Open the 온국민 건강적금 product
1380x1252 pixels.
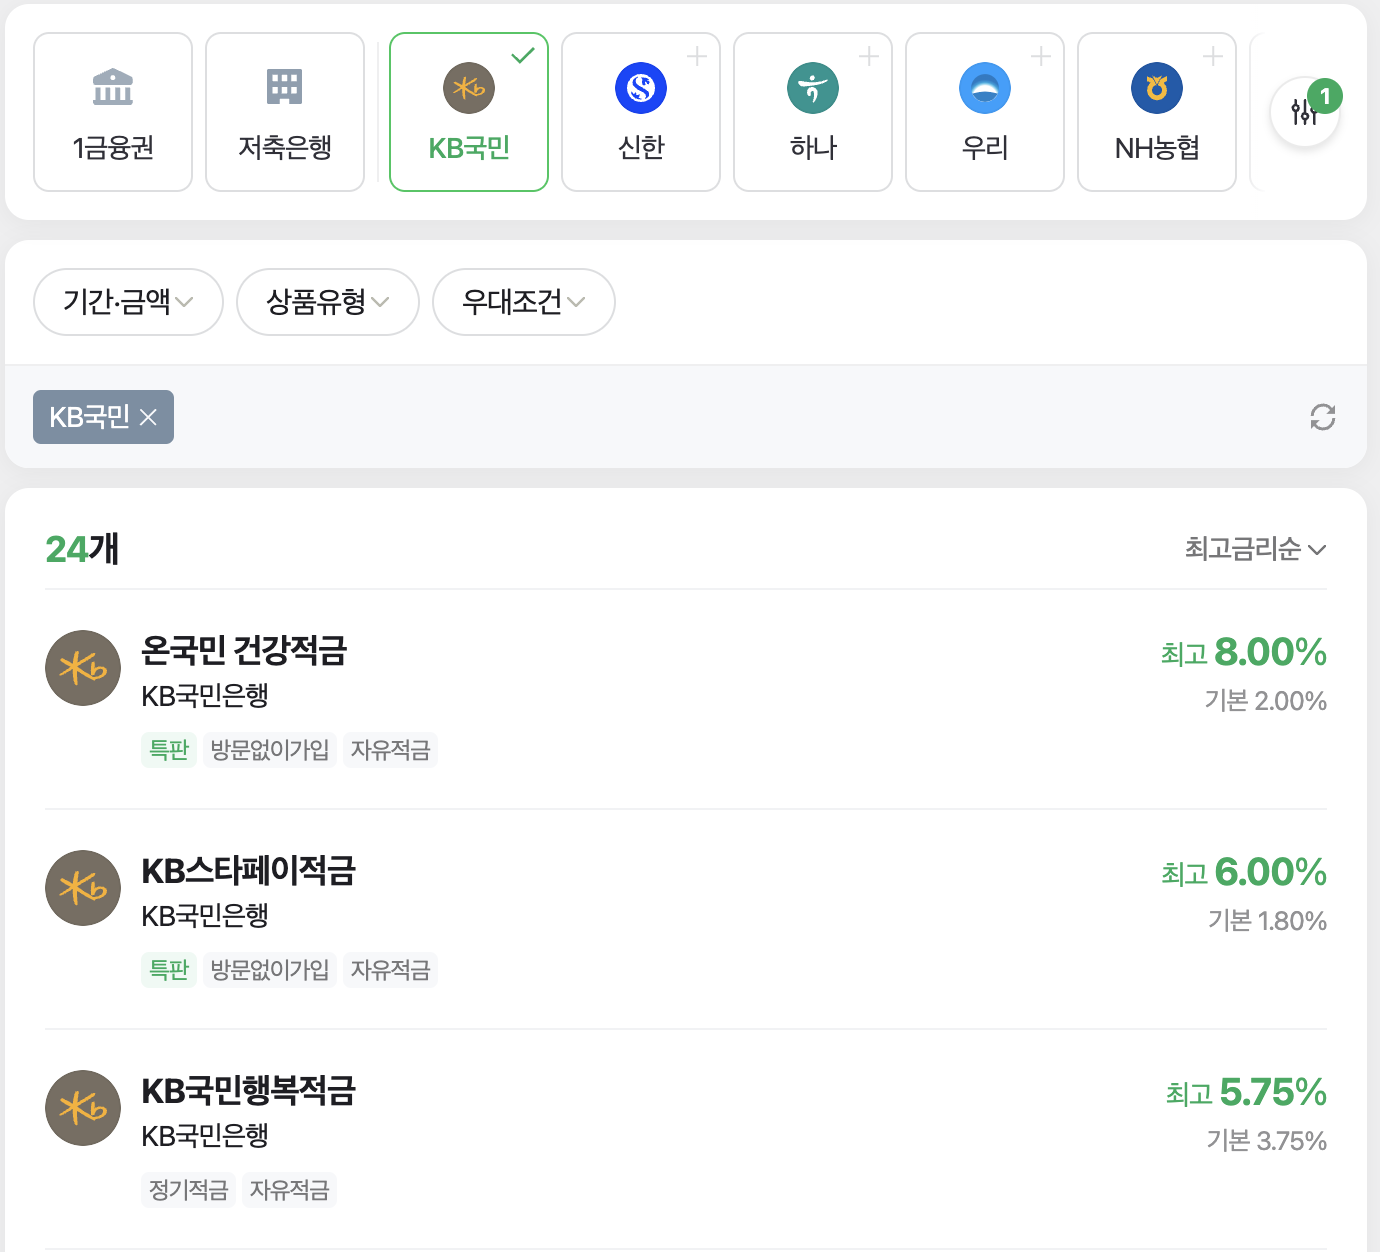tap(243, 652)
